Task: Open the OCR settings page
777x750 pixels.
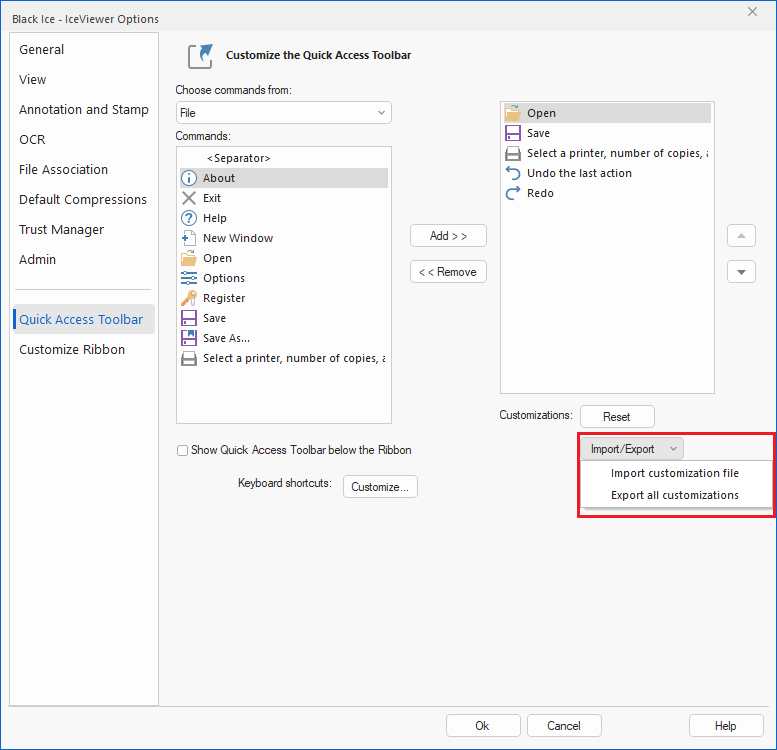Action: (x=32, y=140)
